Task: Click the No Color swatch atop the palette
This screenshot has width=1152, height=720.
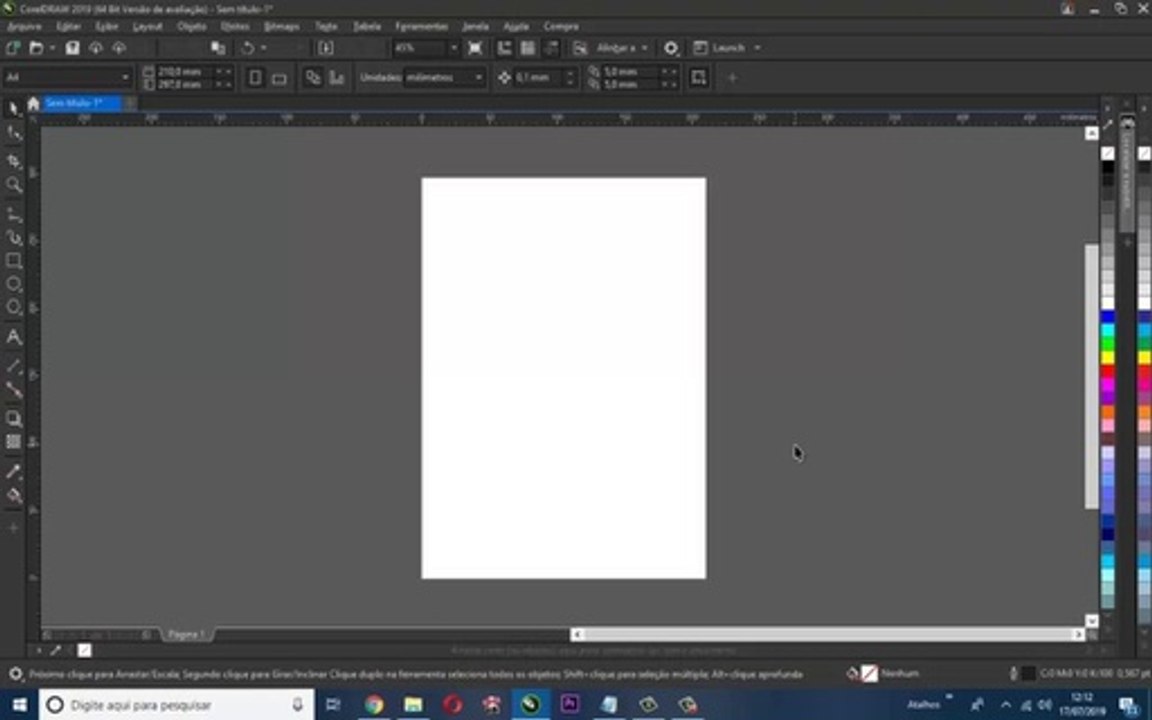Action: 1107,153
